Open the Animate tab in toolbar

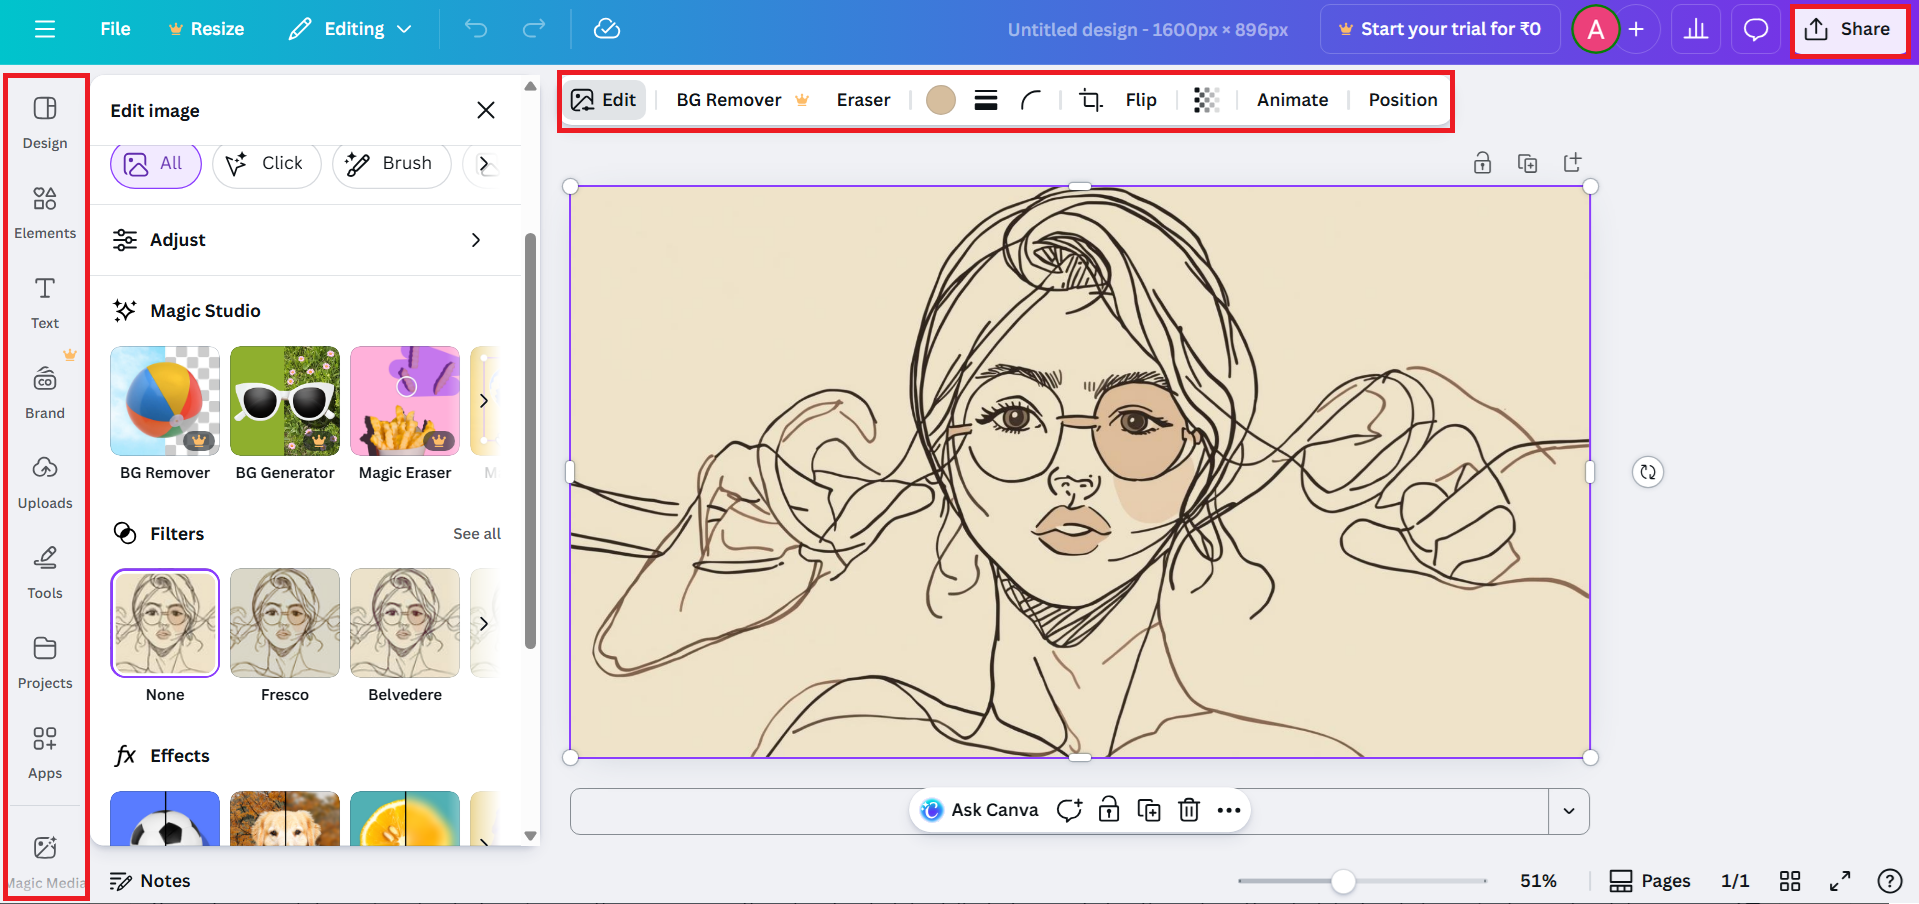pos(1292,100)
